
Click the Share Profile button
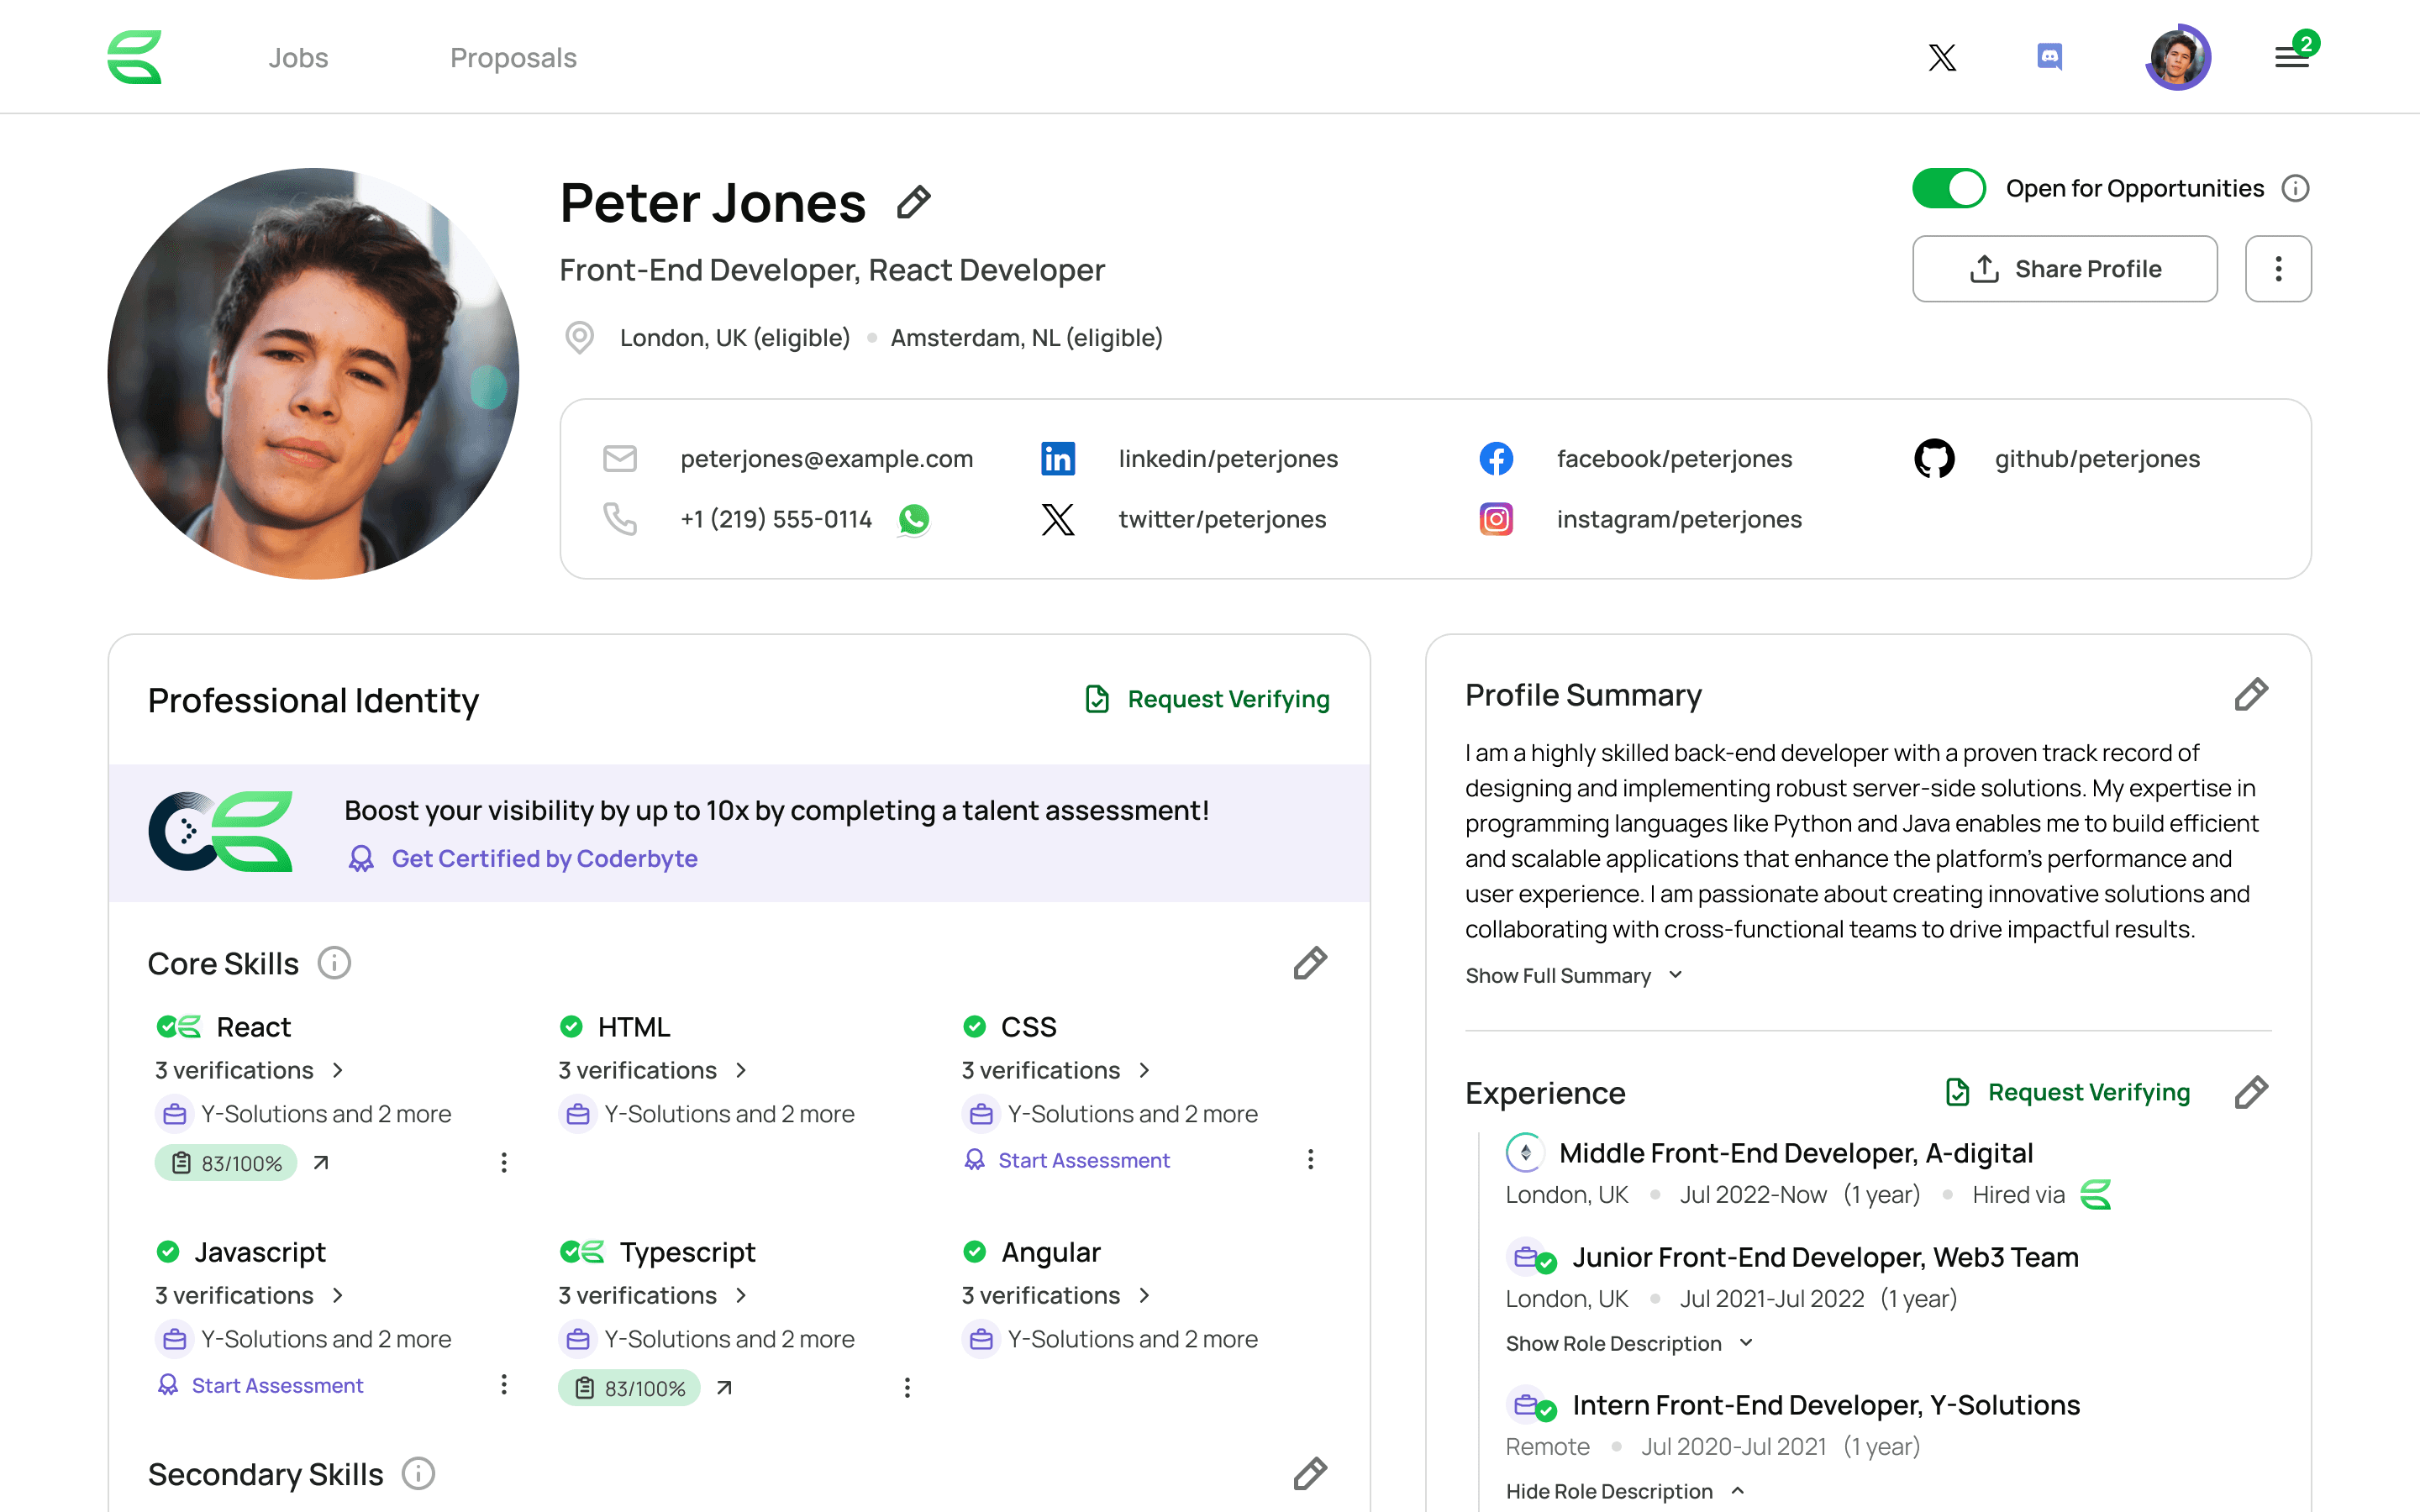click(x=2064, y=269)
